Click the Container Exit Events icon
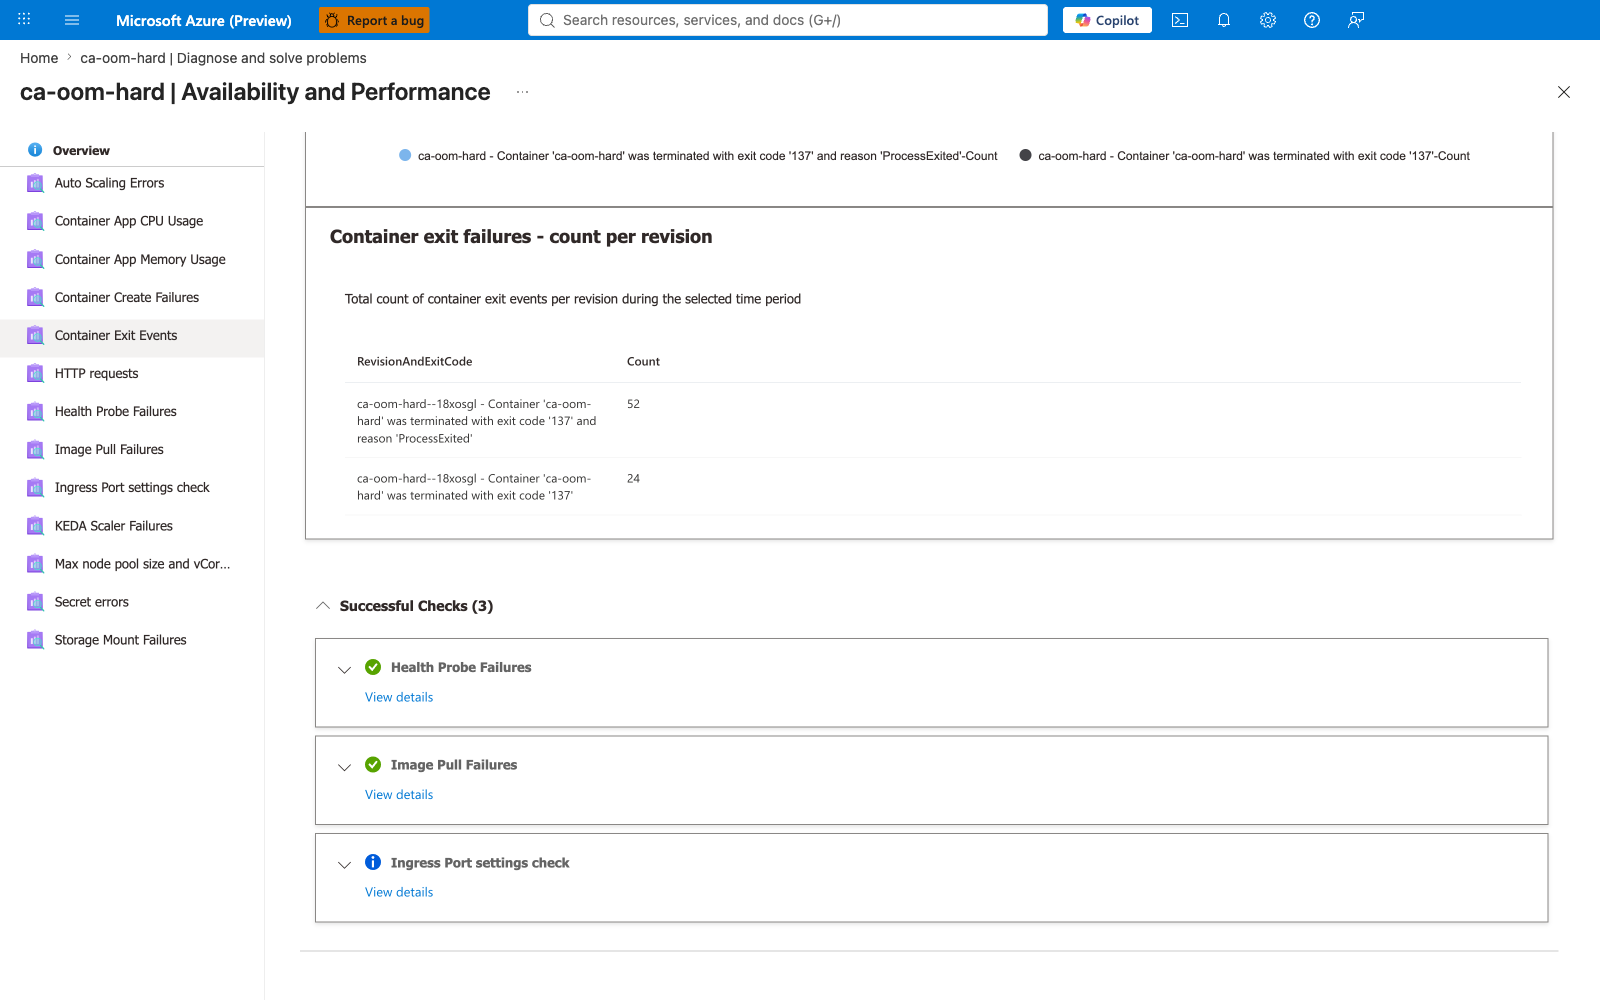Viewport: 1600px width, 1000px height. click(x=35, y=335)
